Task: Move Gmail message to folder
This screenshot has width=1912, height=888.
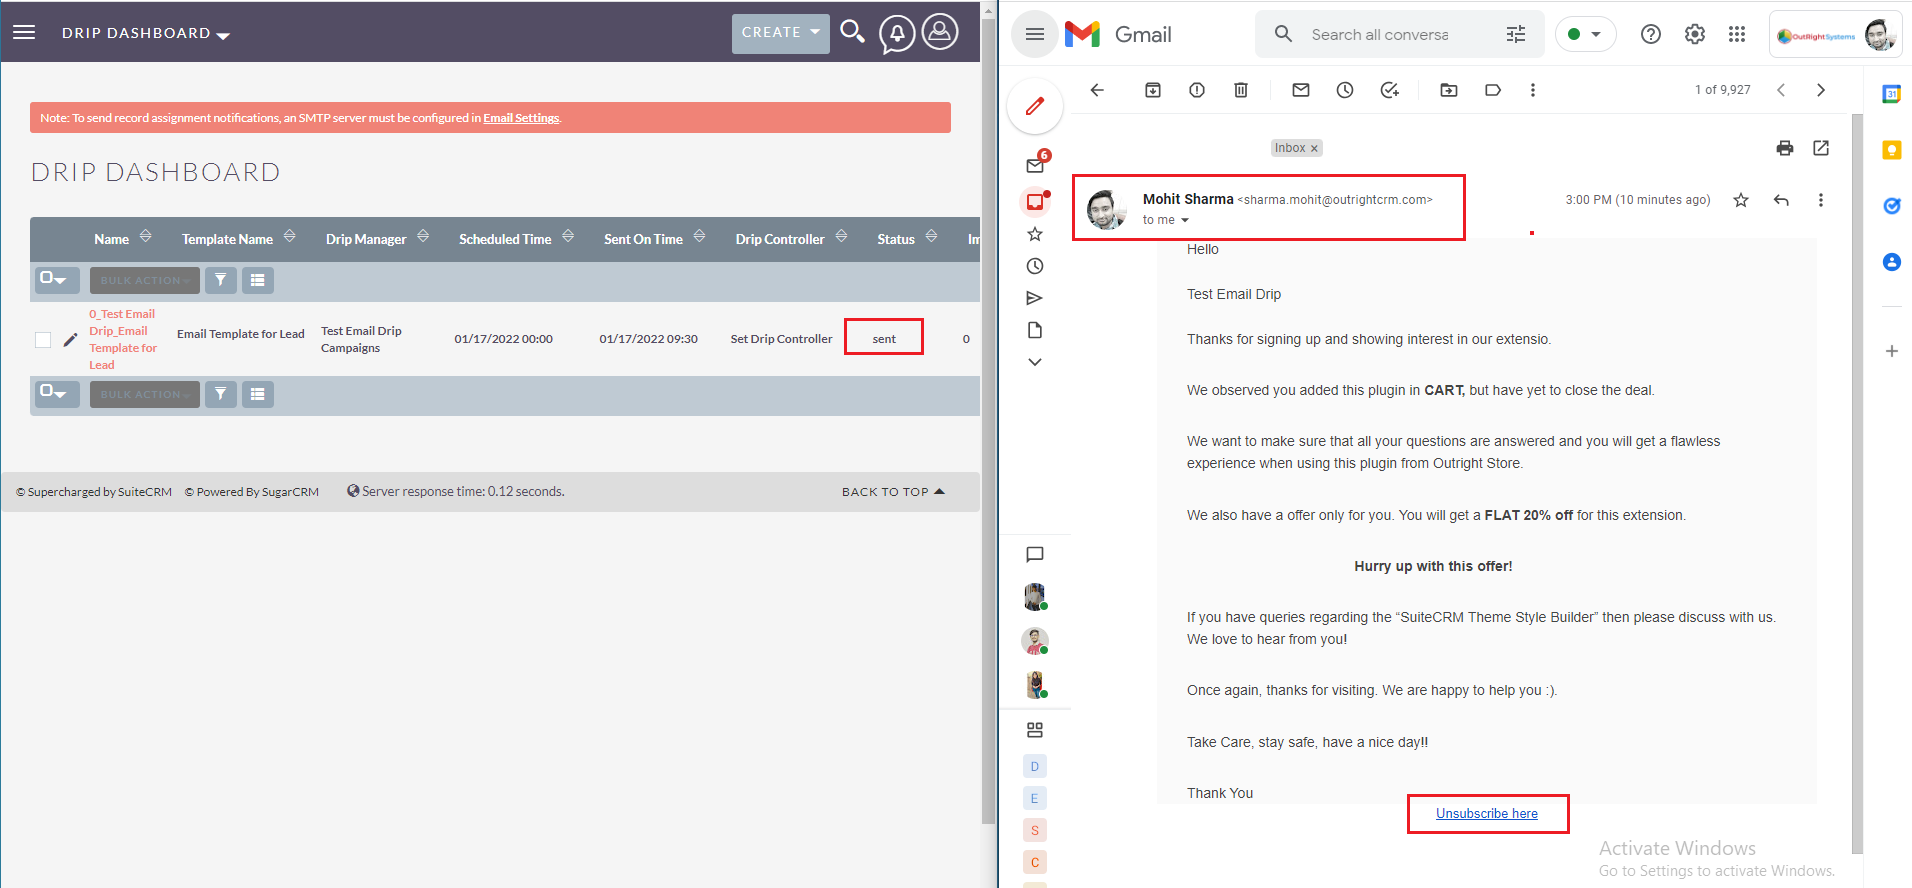Action: coord(1449,90)
